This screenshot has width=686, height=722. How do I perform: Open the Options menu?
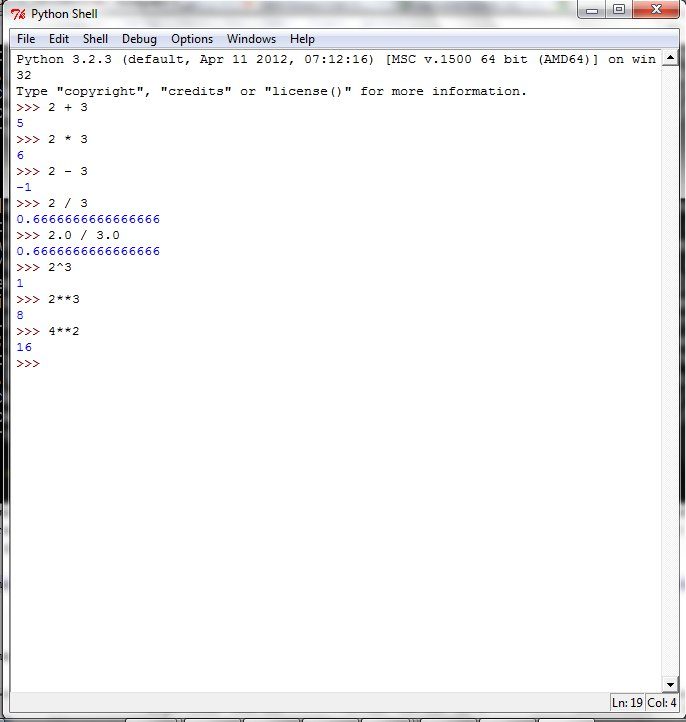pos(192,39)
